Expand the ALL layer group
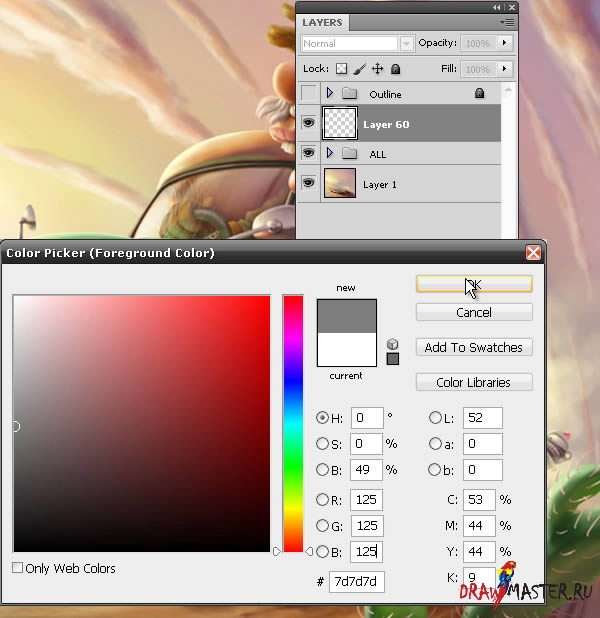This screenshot has width=600, height=618. pos(330,153)
